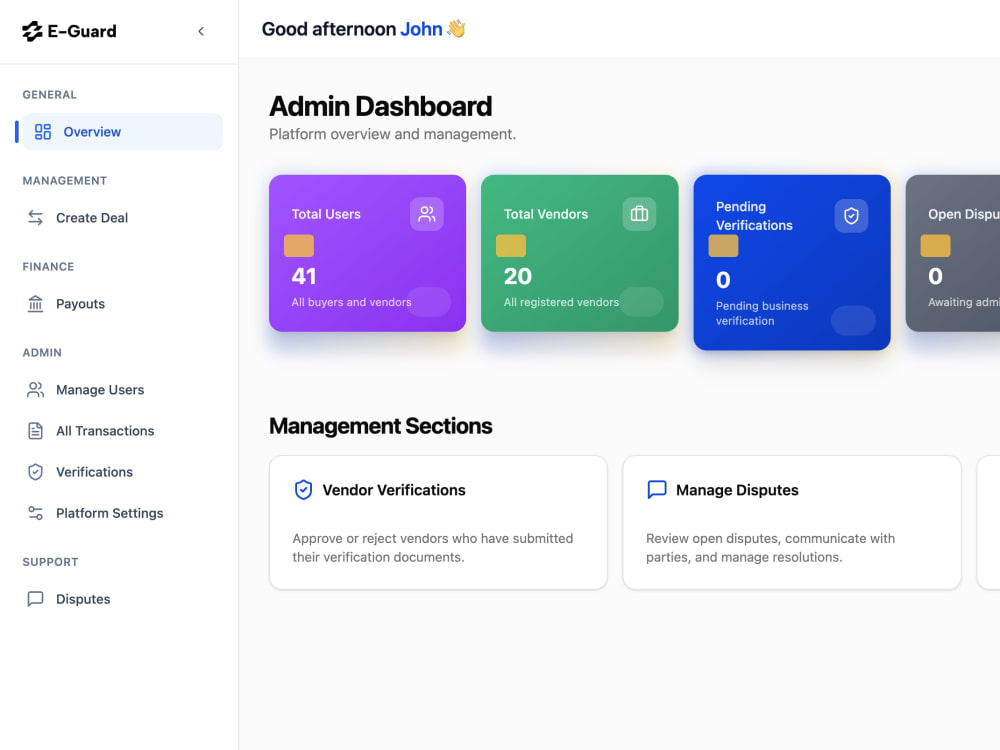Open the Overview menu item
The height and width of the screenshot is (750, 1000).
coord(123,132)
